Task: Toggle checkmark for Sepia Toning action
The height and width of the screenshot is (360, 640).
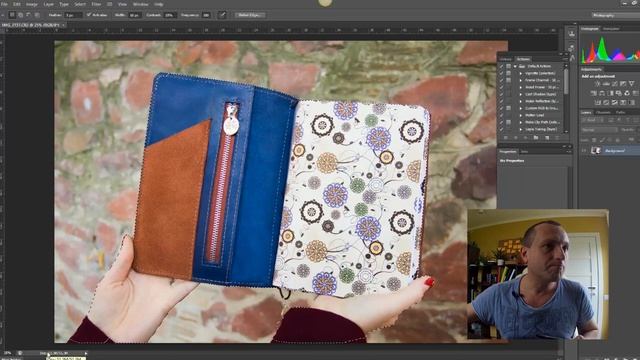Action: coord(502,129)
